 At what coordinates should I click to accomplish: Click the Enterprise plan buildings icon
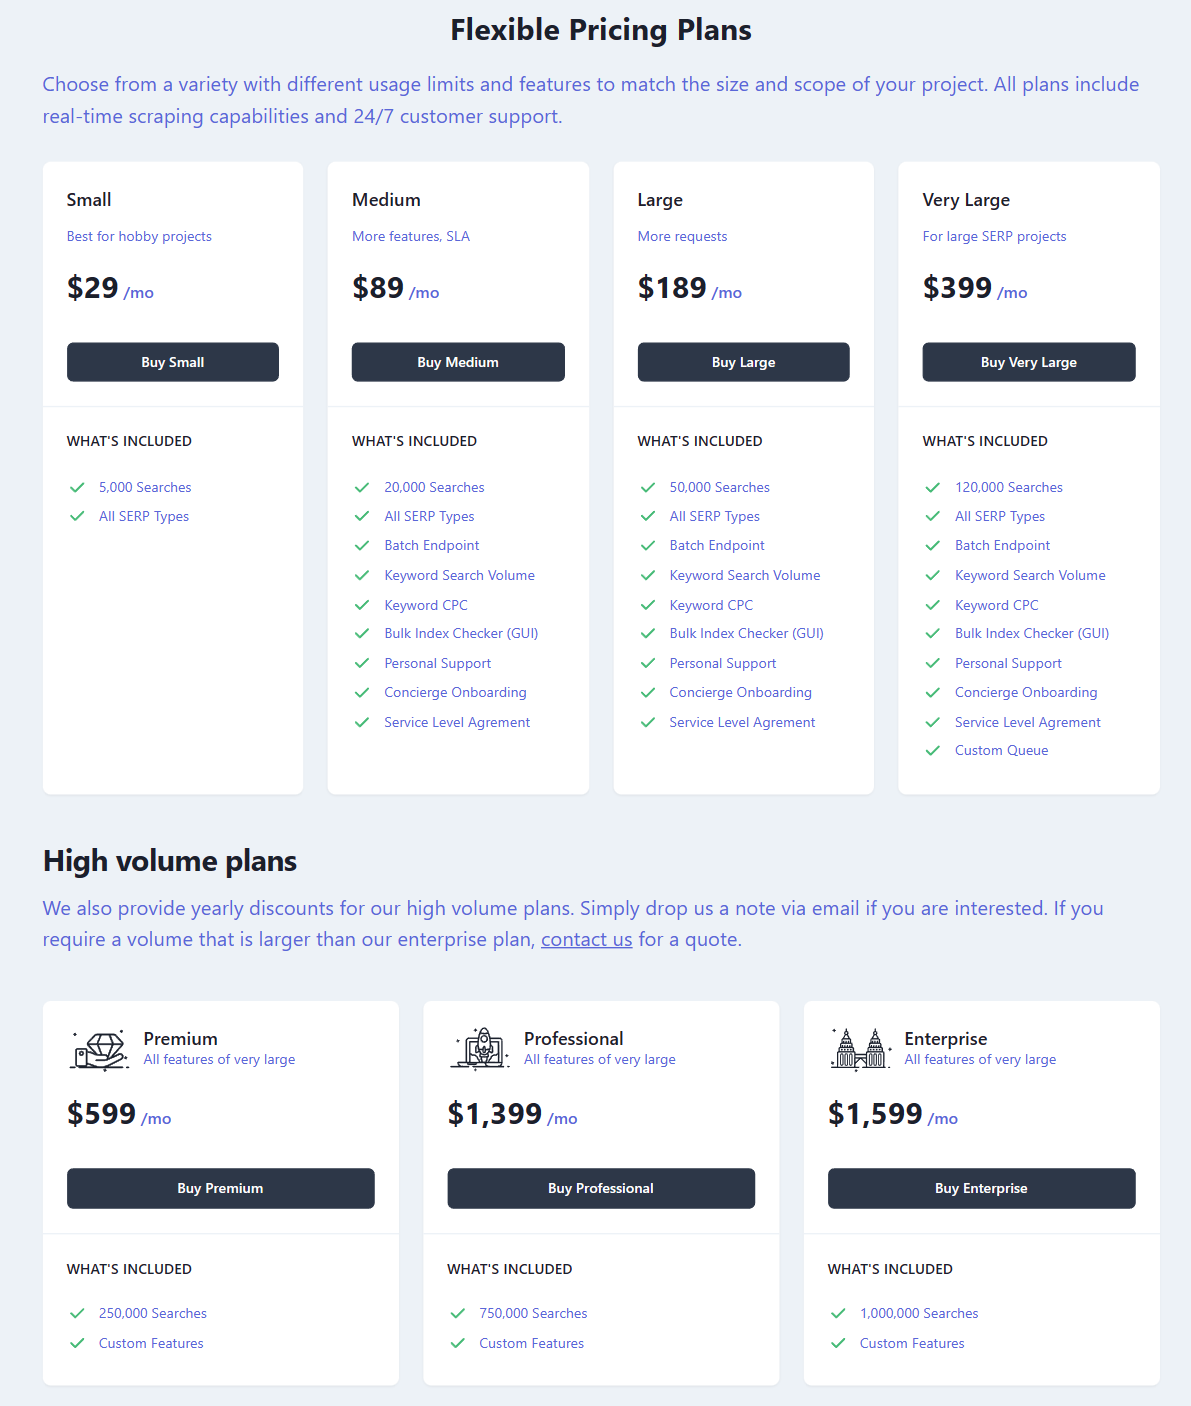pos(861,1049)
